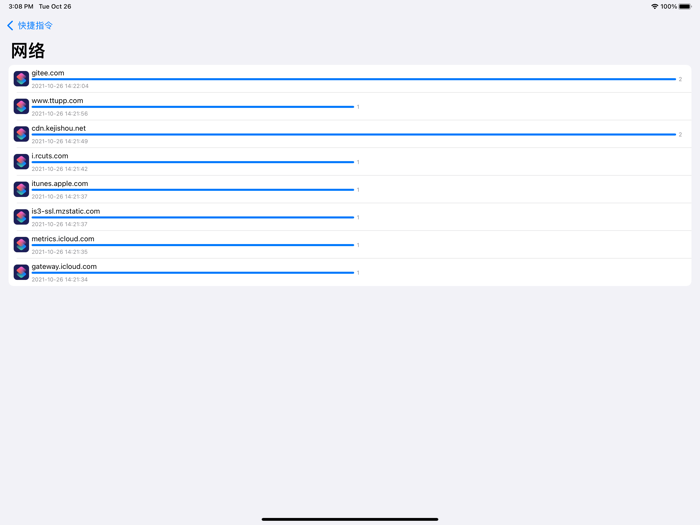This screenshot has width=700, height=525.
Task: Tap the Shortcuts icon beside metrics.icloud.com
Action: (21, 244)
